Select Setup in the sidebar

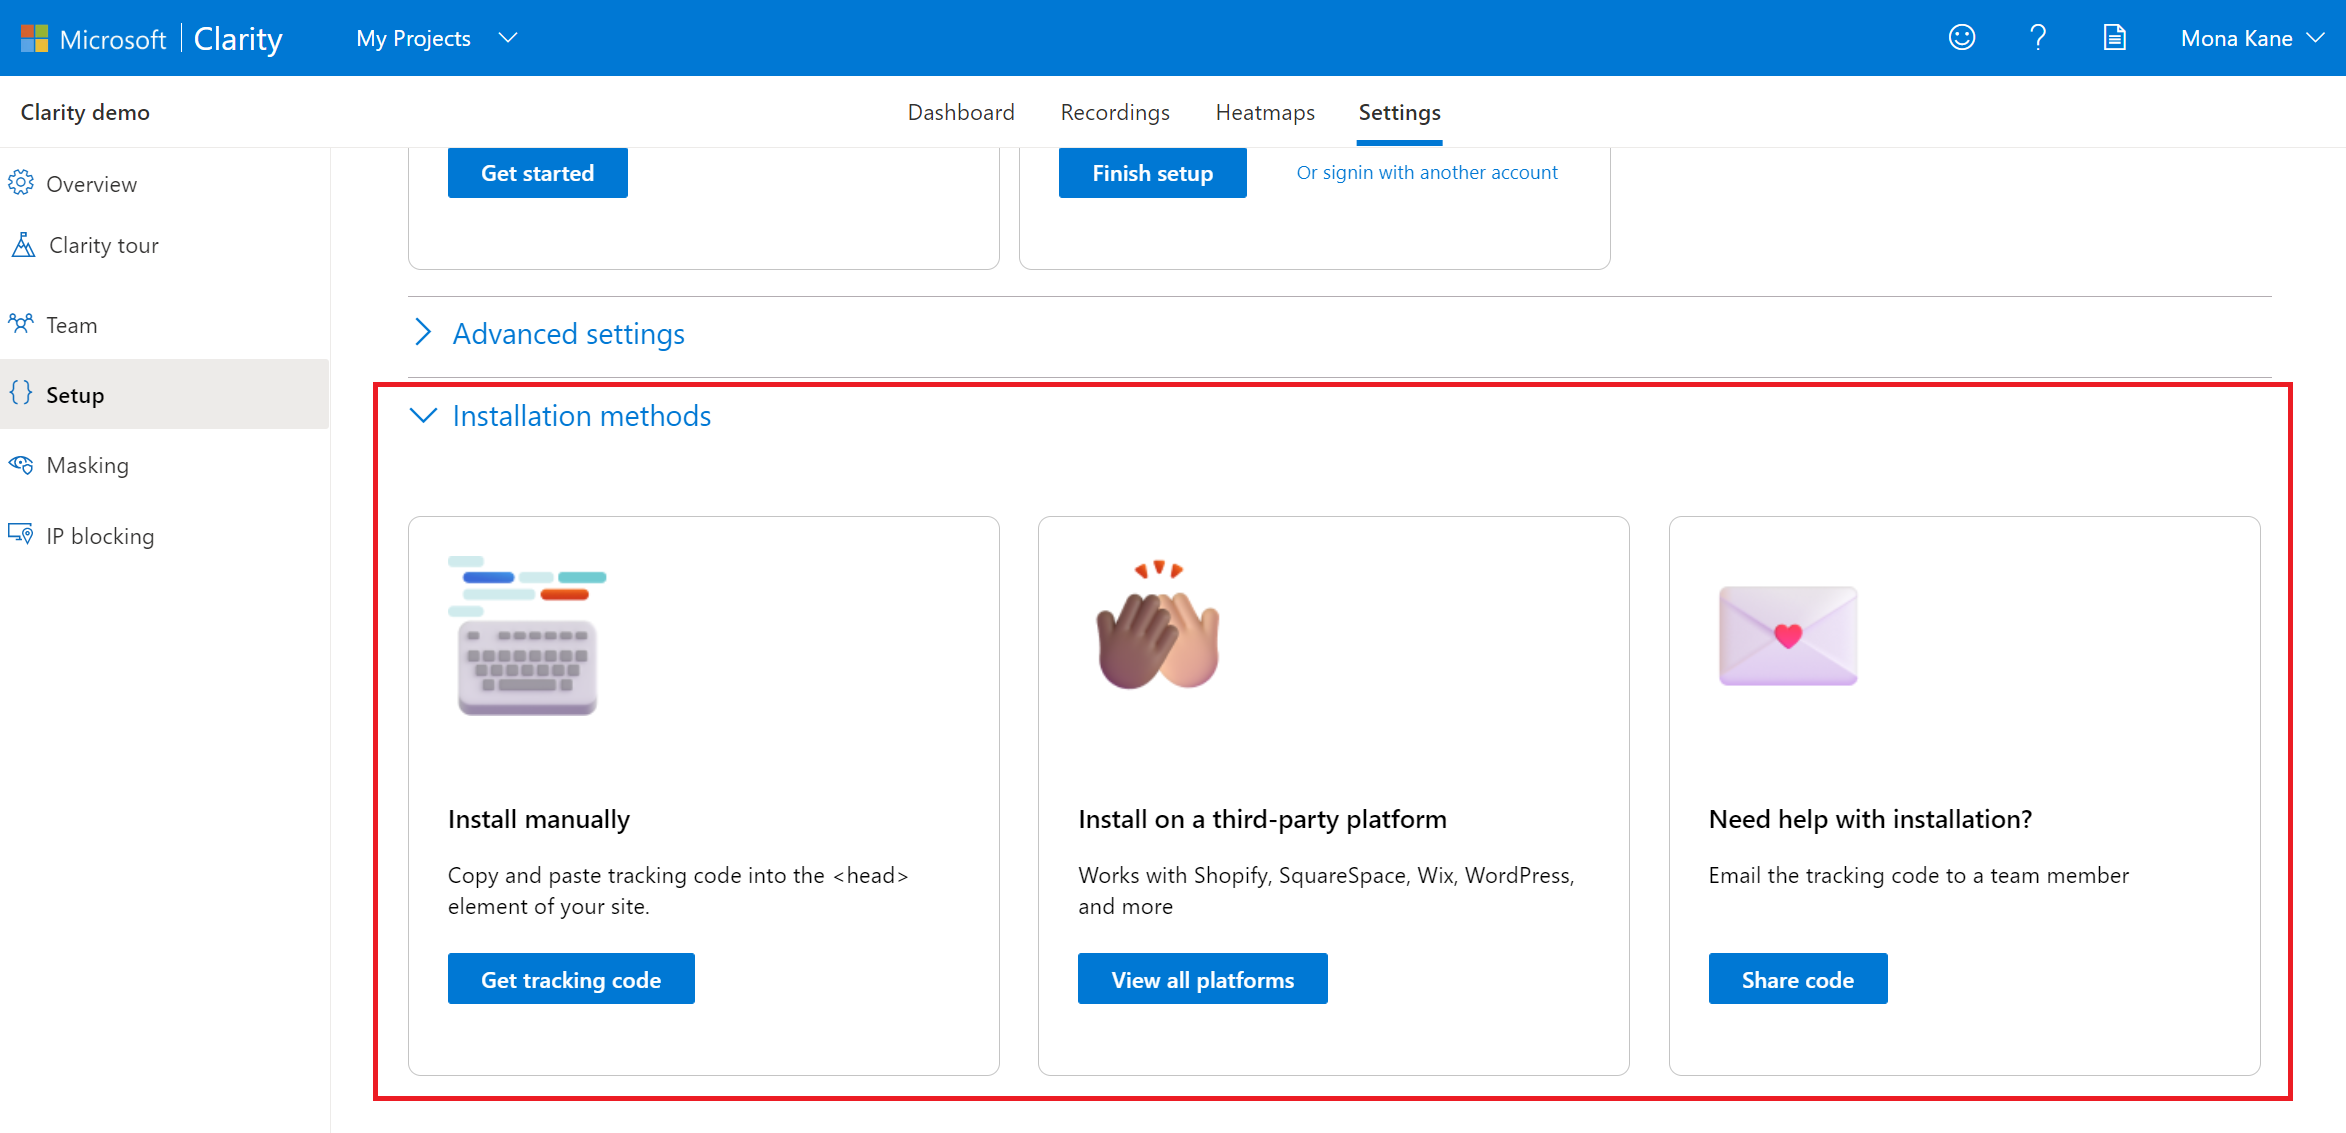(165, 394)
